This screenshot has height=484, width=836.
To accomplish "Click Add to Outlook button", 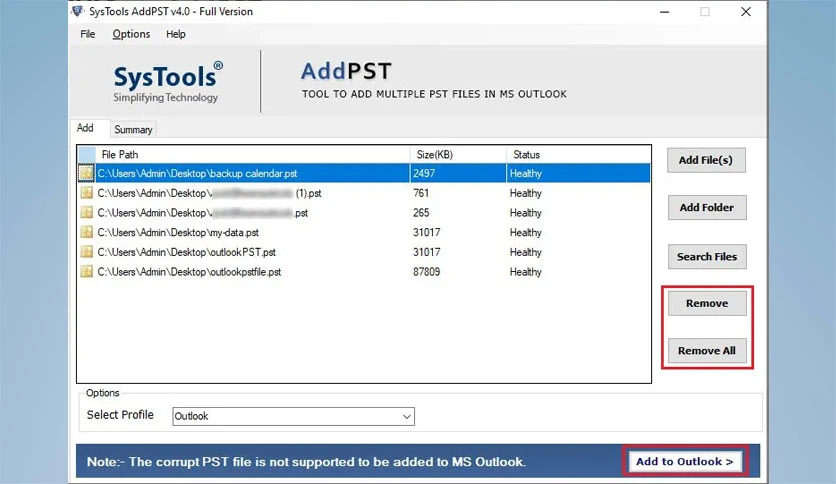I will (x=685, y=462).
